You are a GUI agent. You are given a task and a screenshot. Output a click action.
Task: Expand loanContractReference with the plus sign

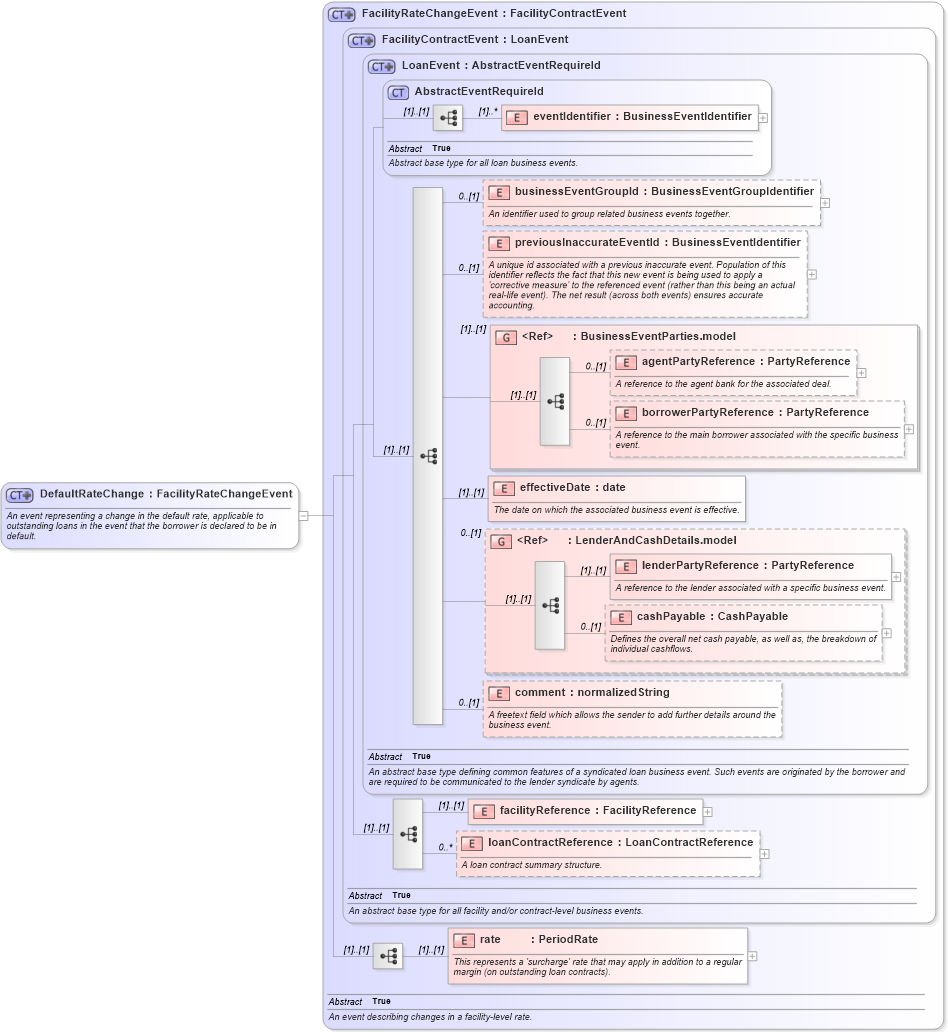pos(764,853)
